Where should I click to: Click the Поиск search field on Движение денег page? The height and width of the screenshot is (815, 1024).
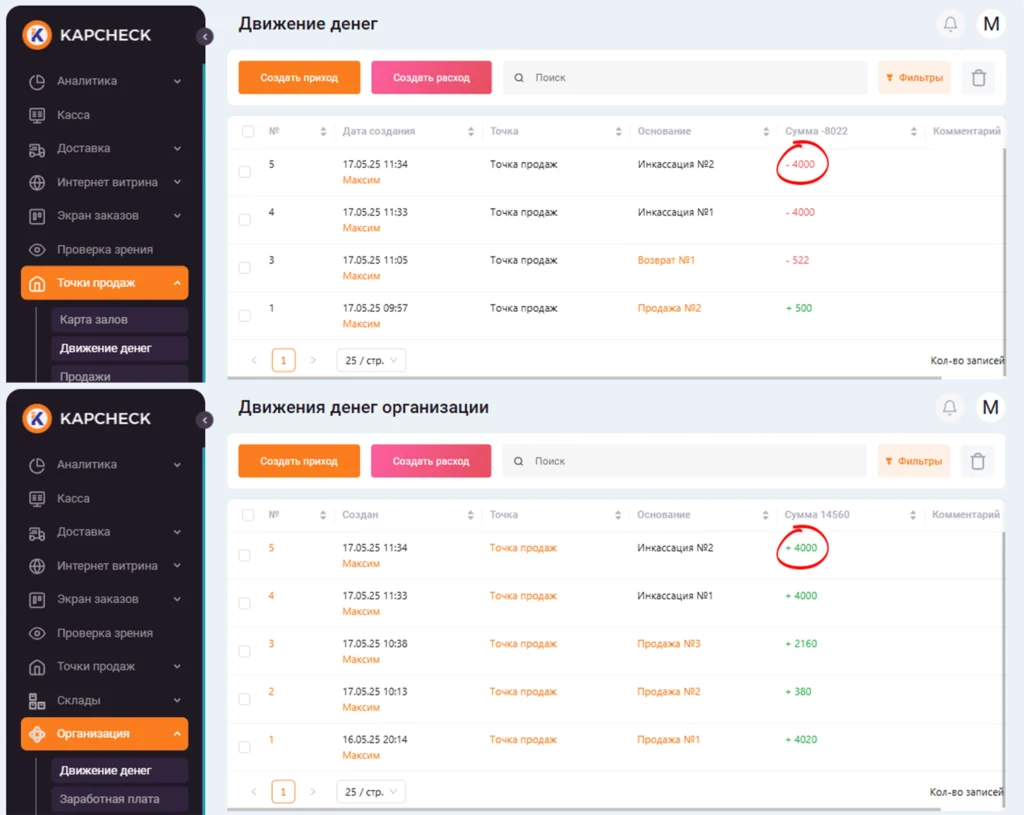[690, 78]
